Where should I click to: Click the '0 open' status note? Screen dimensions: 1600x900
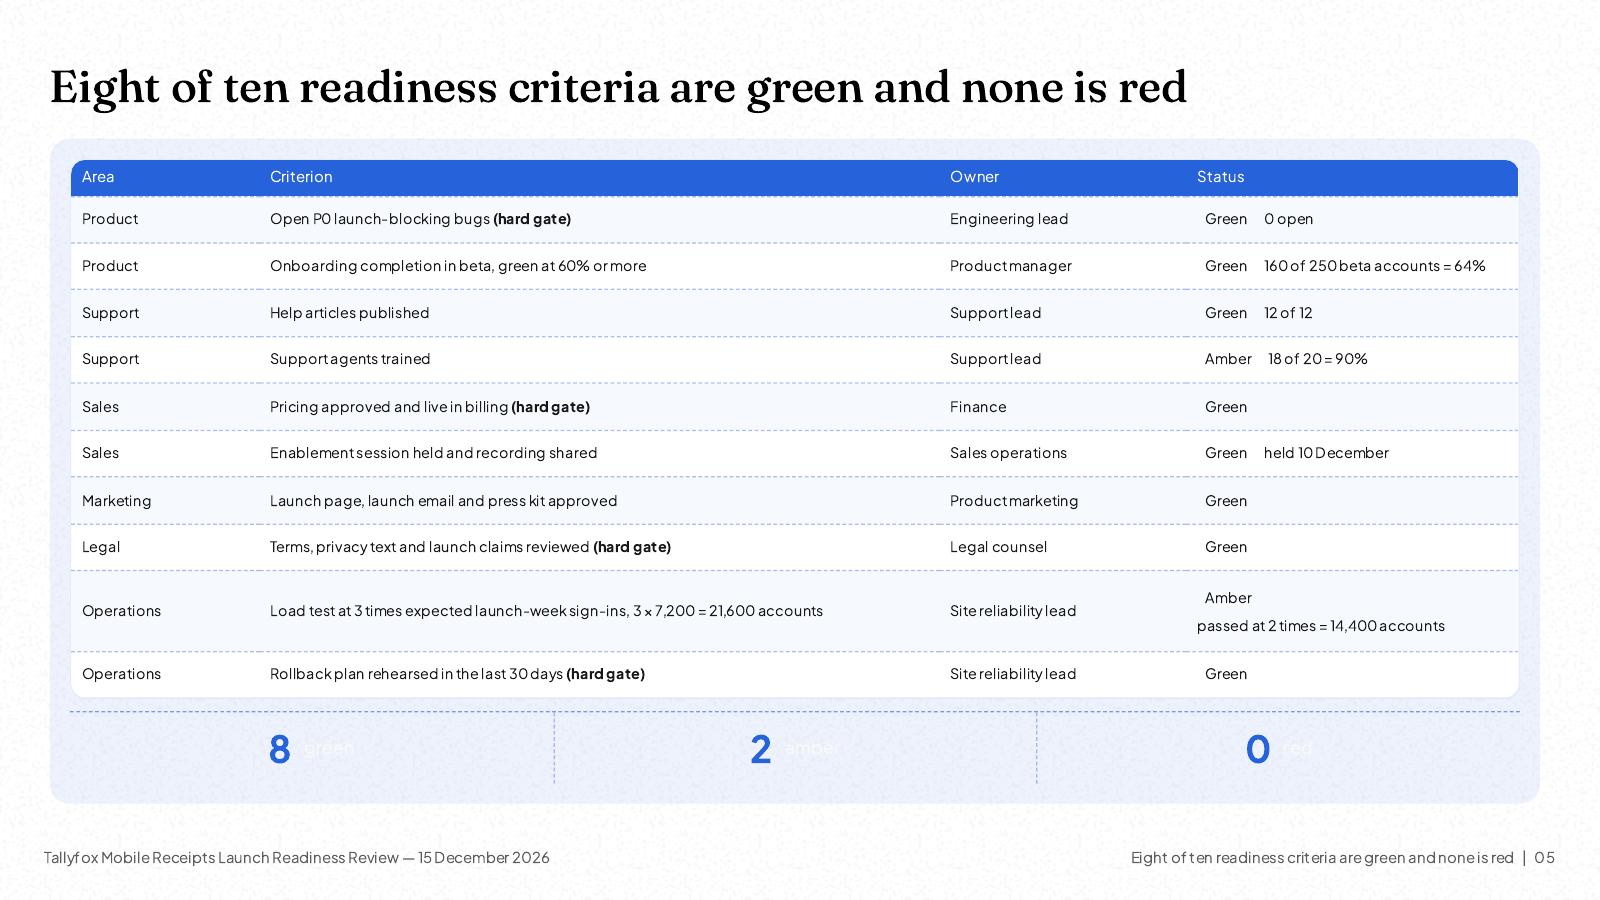1288,219
